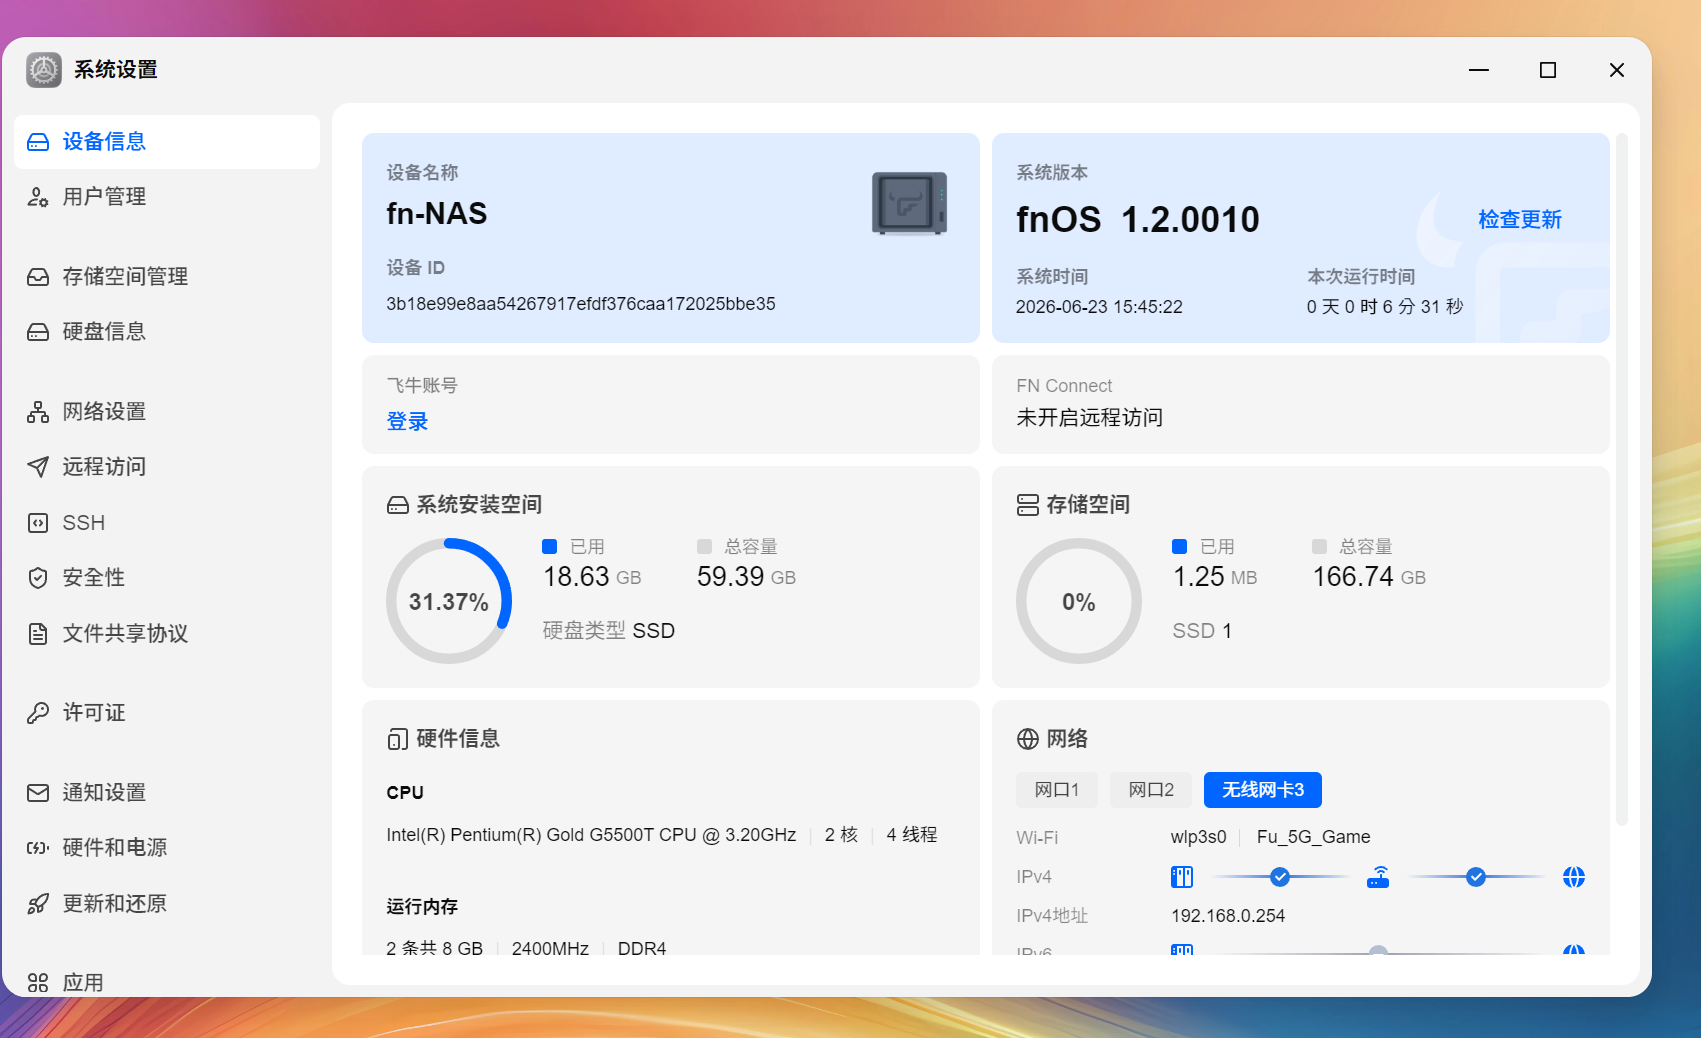Image resolution: width=1701 pixels, height=1038 pixels.
Task: Click the 登录 link for 飞牛账号
Action: [407, 422]
